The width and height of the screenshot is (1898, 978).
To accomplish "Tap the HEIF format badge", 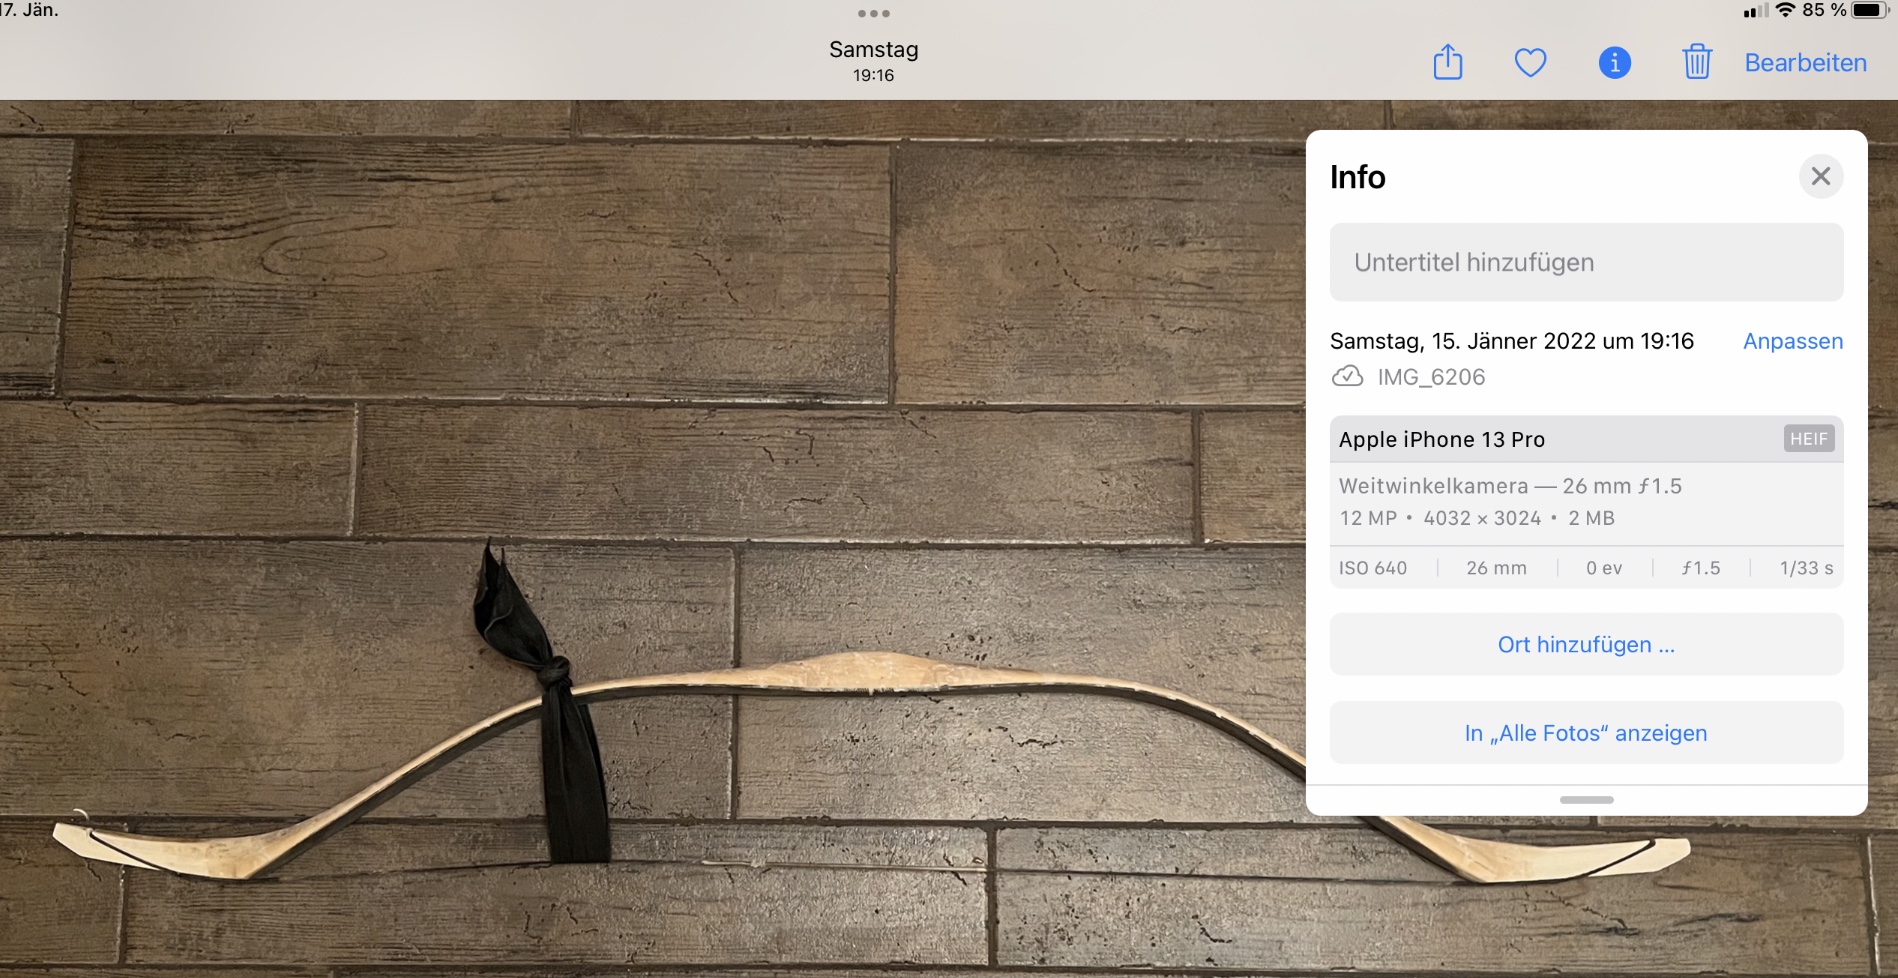I will pyautogui.click(x=1808, y=439).
